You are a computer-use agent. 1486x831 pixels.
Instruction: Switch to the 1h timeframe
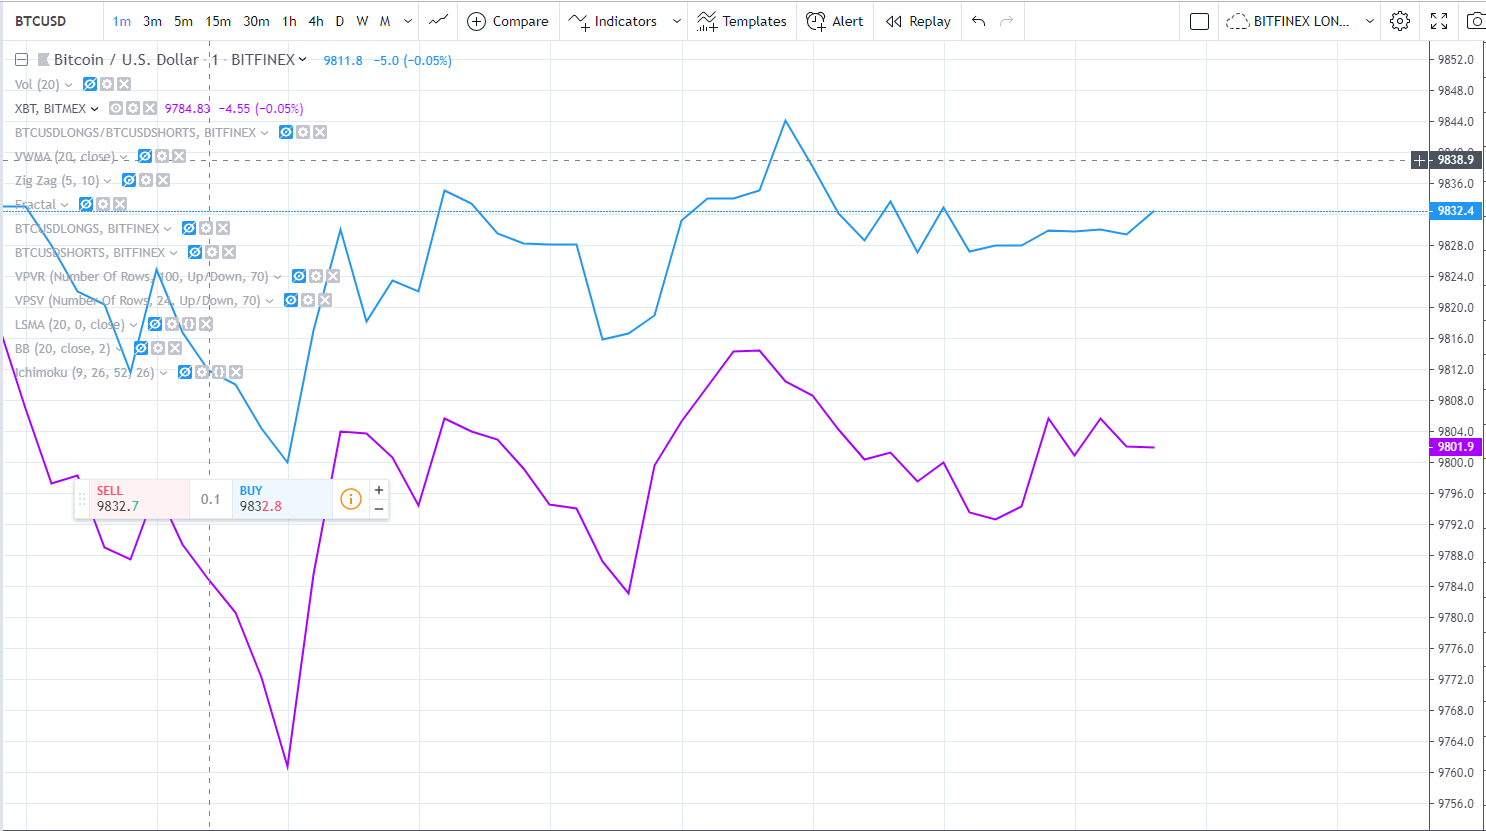point(289,21)
